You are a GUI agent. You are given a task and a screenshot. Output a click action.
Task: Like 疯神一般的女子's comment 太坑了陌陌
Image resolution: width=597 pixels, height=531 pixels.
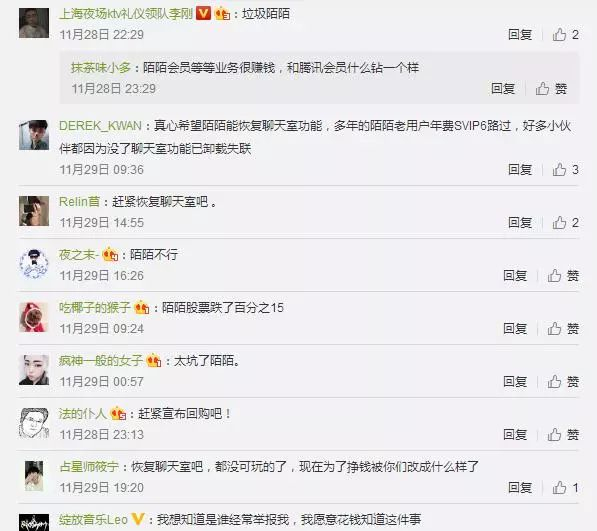pyautogui.click(x=554, y=381)
